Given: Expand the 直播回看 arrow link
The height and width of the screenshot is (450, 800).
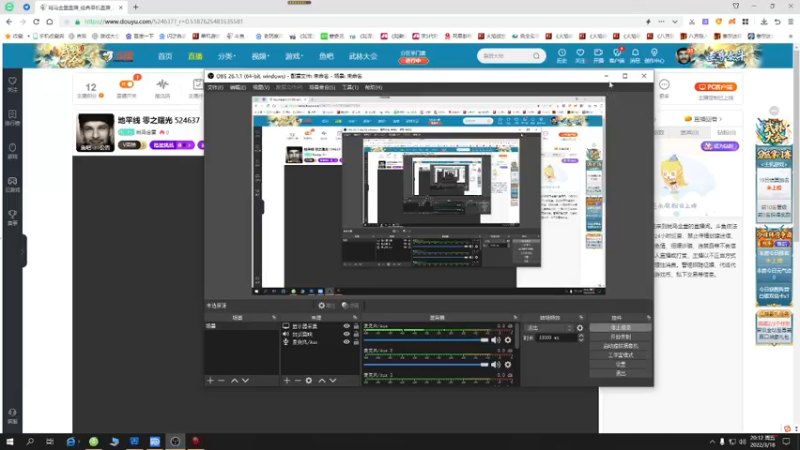Looking at the screenshot, I should click(704, 119).
